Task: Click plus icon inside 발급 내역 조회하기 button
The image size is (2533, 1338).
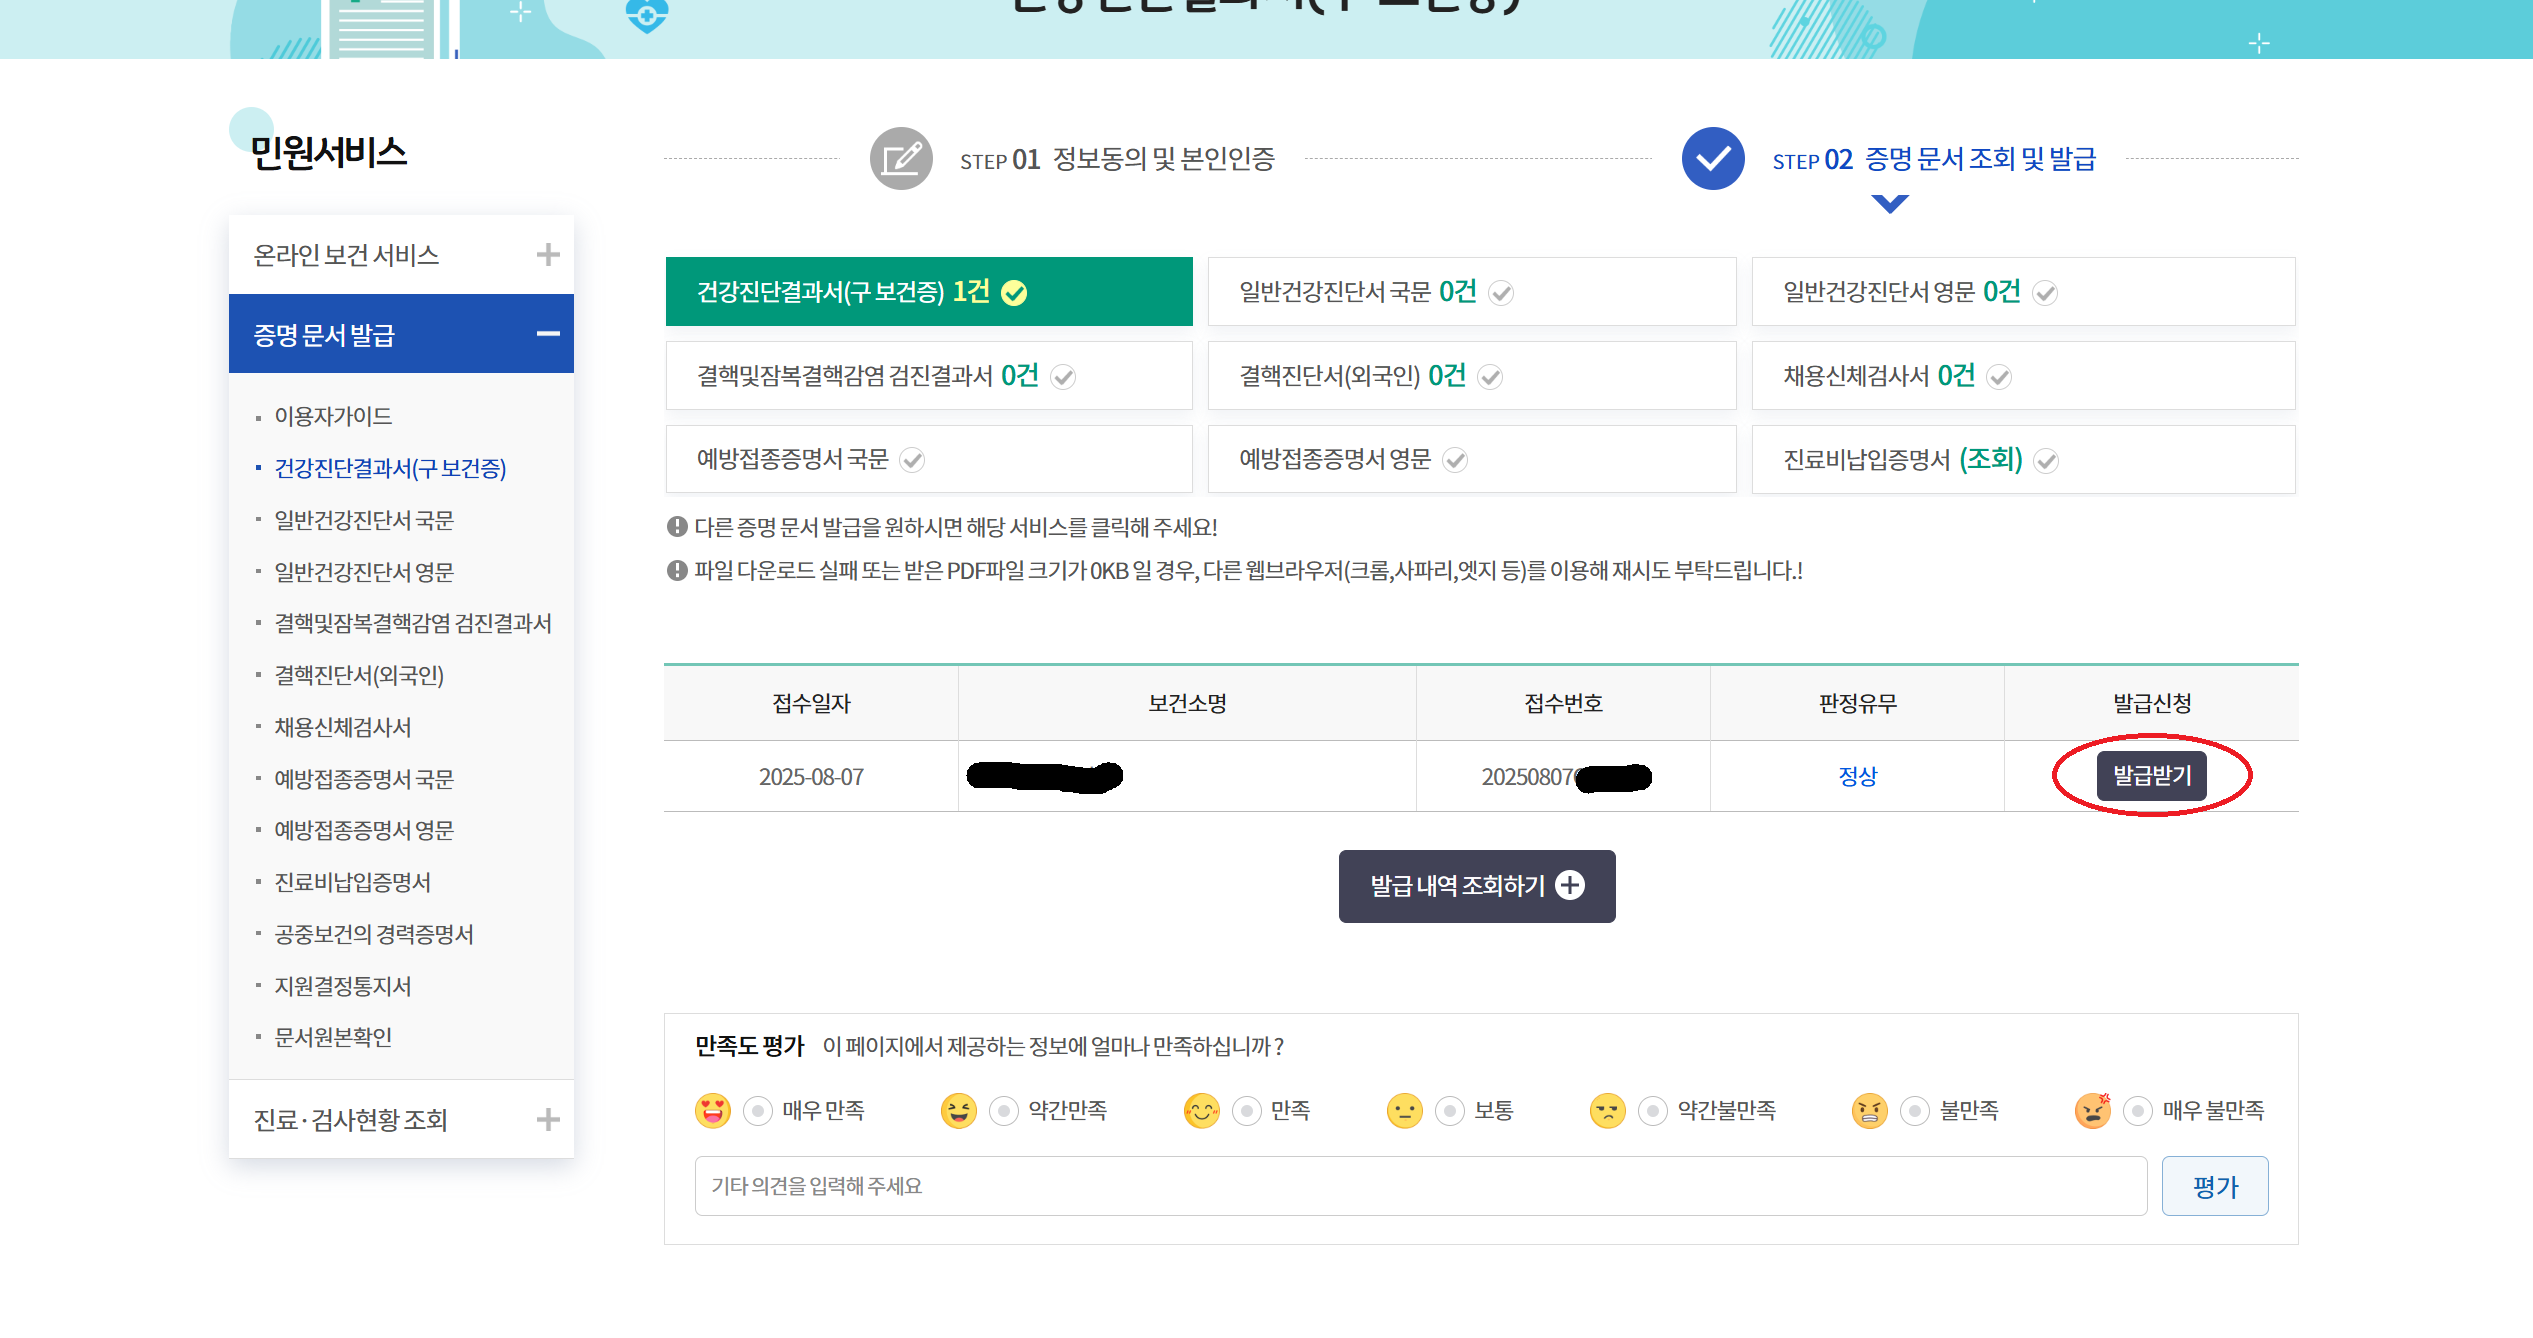Action: [1575, 885]
